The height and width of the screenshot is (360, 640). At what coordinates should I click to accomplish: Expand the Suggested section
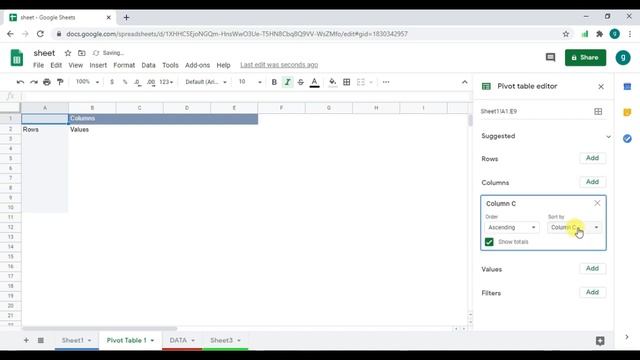(608, 136)
